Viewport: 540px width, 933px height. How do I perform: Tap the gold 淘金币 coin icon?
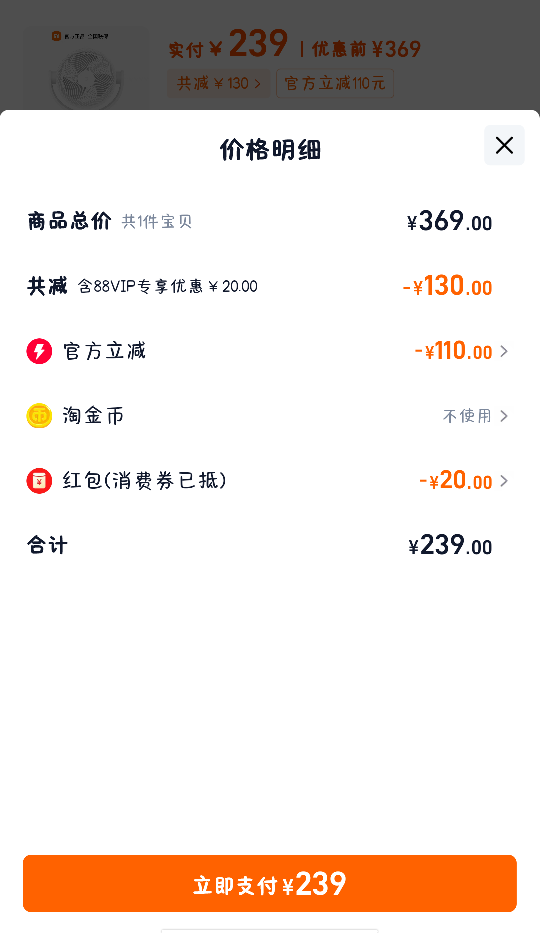point(39,416)
